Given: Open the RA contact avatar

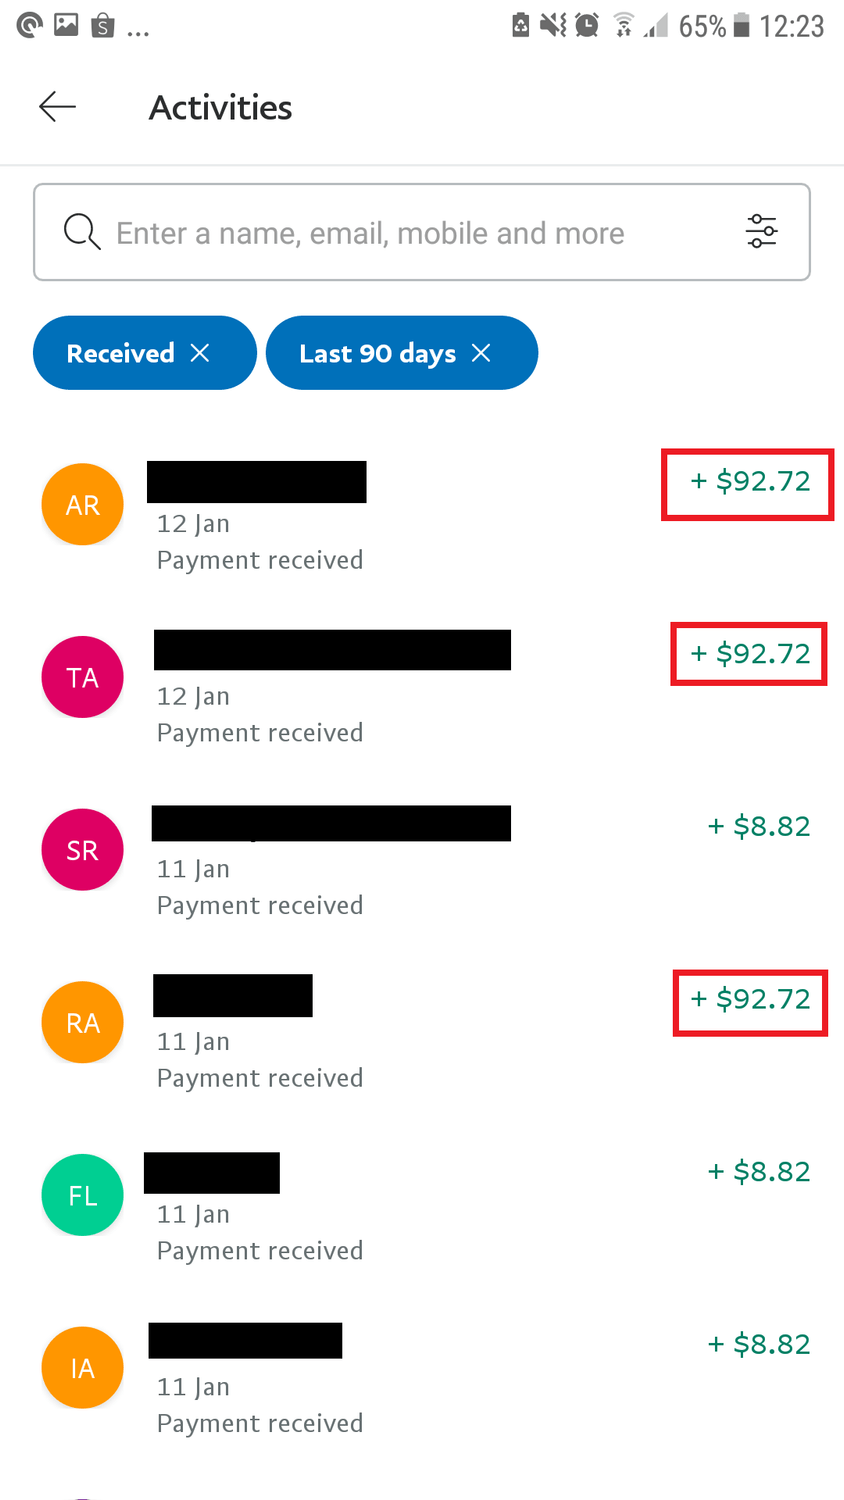Looking at the screenshot, I should click(83, 1023).
